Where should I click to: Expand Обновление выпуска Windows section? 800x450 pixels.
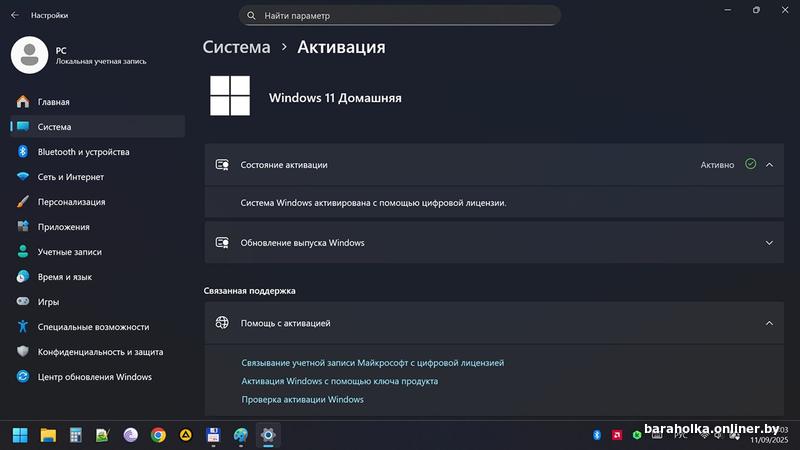point(769,243)
